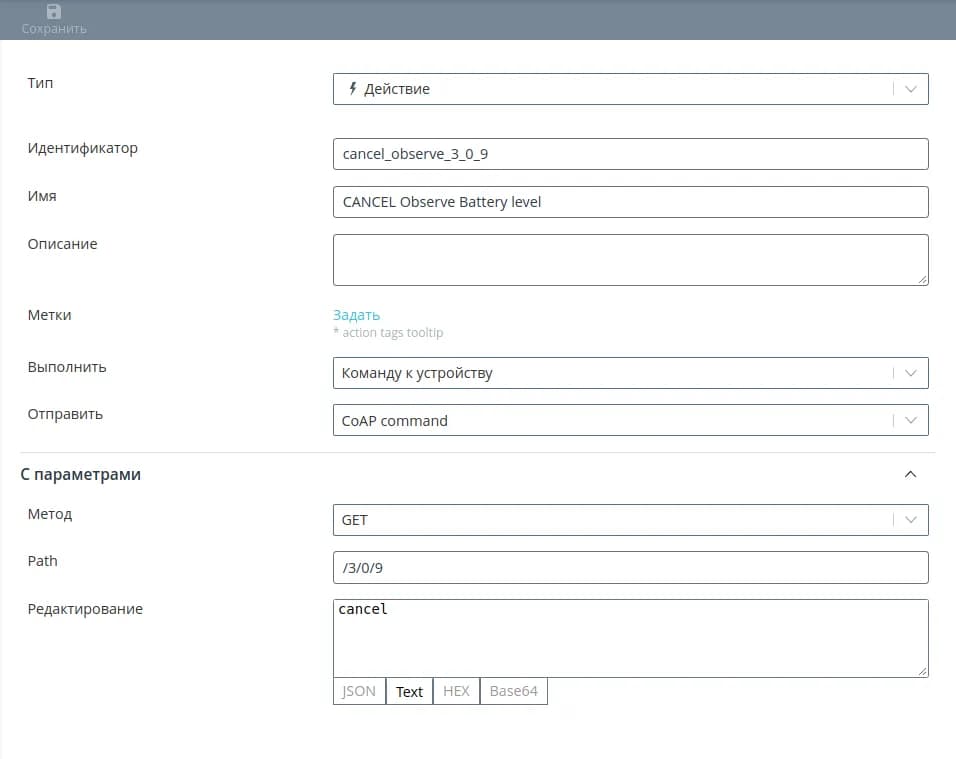The height and width of the screenshot is (759, 956).
Task: Click the Path input with /3/0/9
Action: (x=630, y=568)
